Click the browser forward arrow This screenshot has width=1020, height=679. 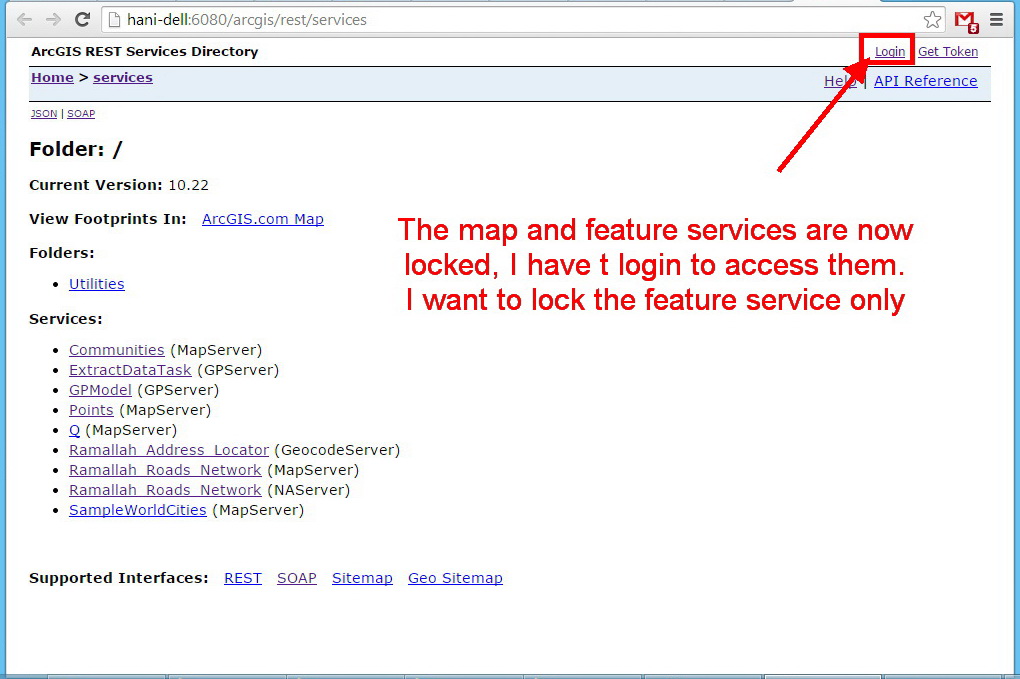tap(53, 20)
